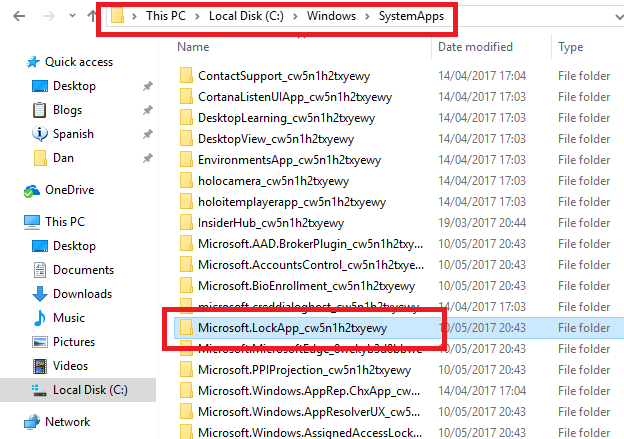The height and width of the screenshot is (439, 624).
Task: Select the Microsoft.AccountsControl folder
Action: coord(311,265)
